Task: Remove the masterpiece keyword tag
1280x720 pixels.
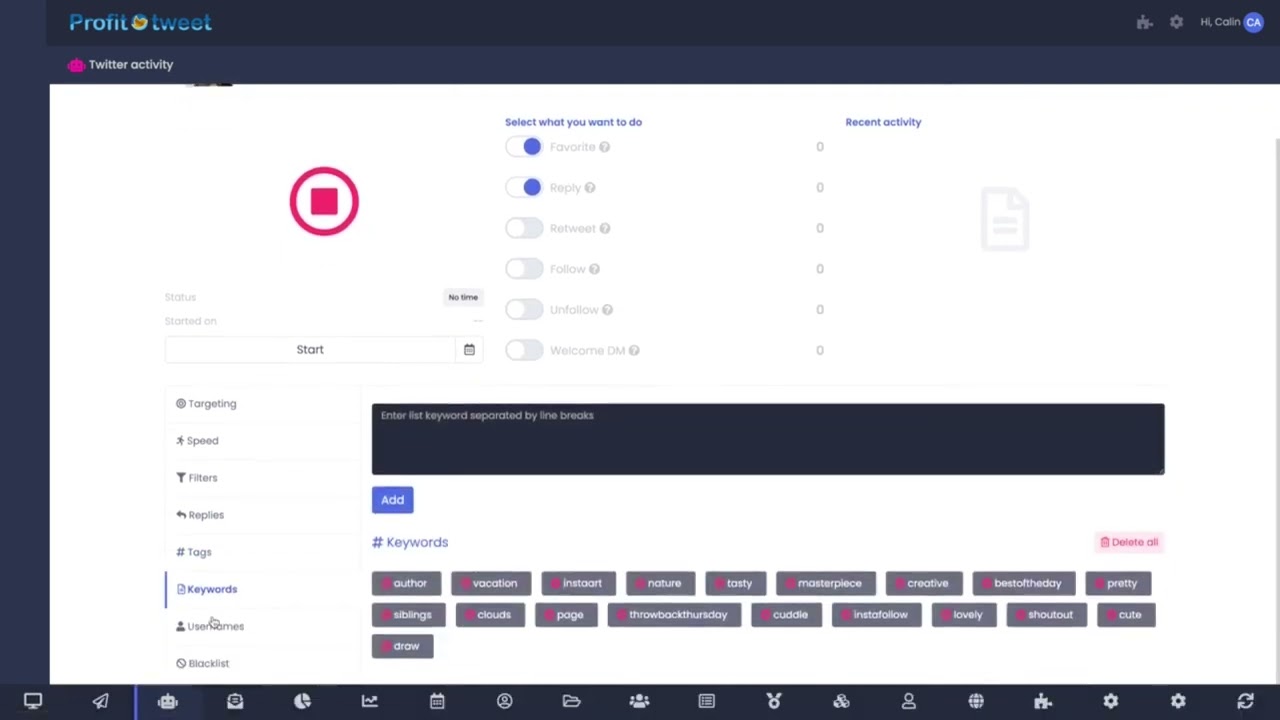Action: click(x=791, y=583)
